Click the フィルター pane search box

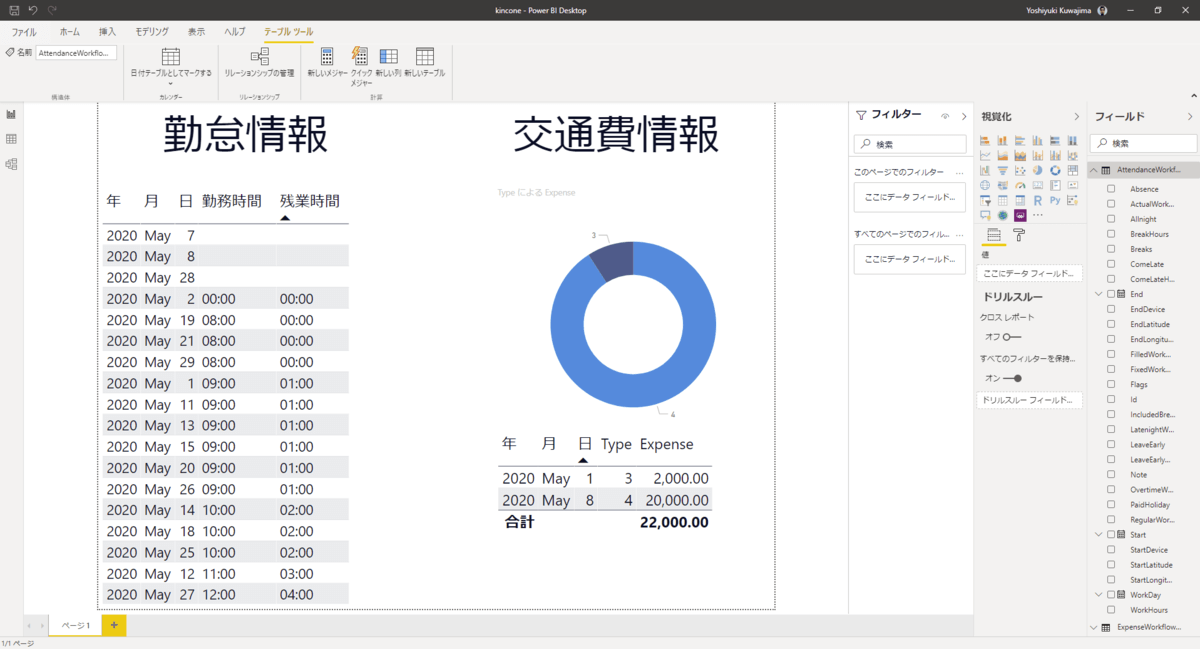[x=910, y=144]
